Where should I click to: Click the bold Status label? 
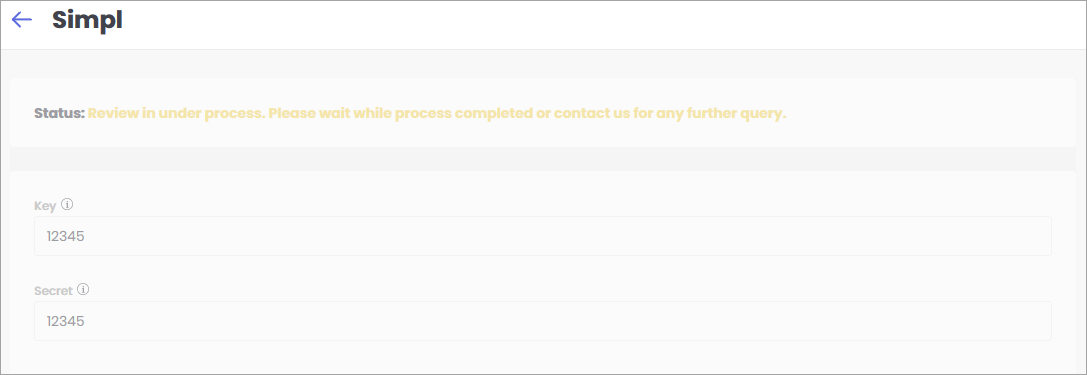pos(60,113)
